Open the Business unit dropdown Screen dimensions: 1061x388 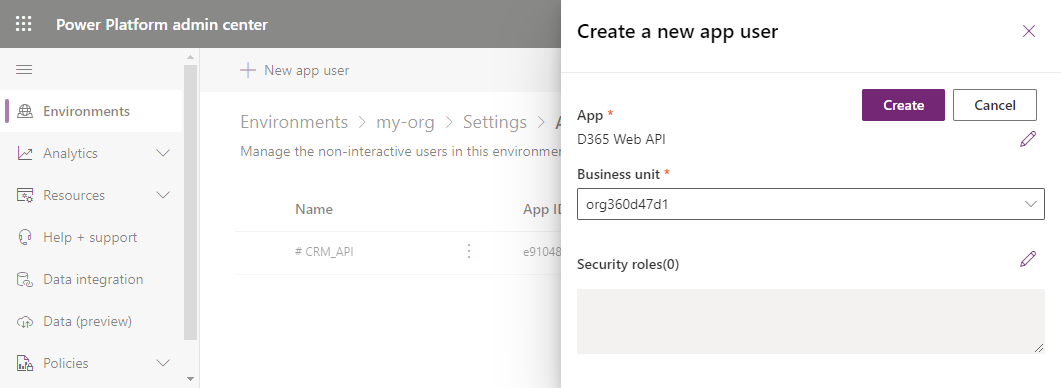[811, 204]
